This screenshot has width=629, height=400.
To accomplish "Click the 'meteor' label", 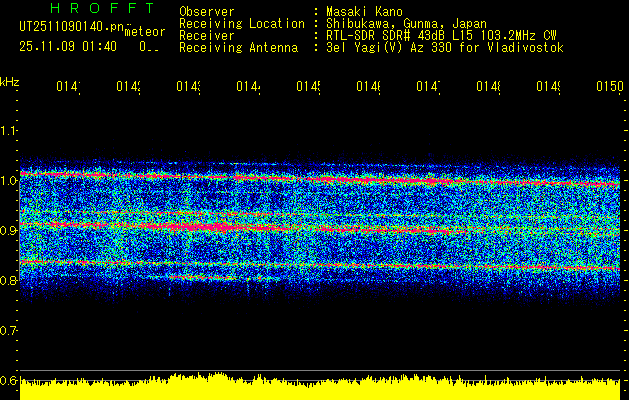I will [x=145, y=32].
